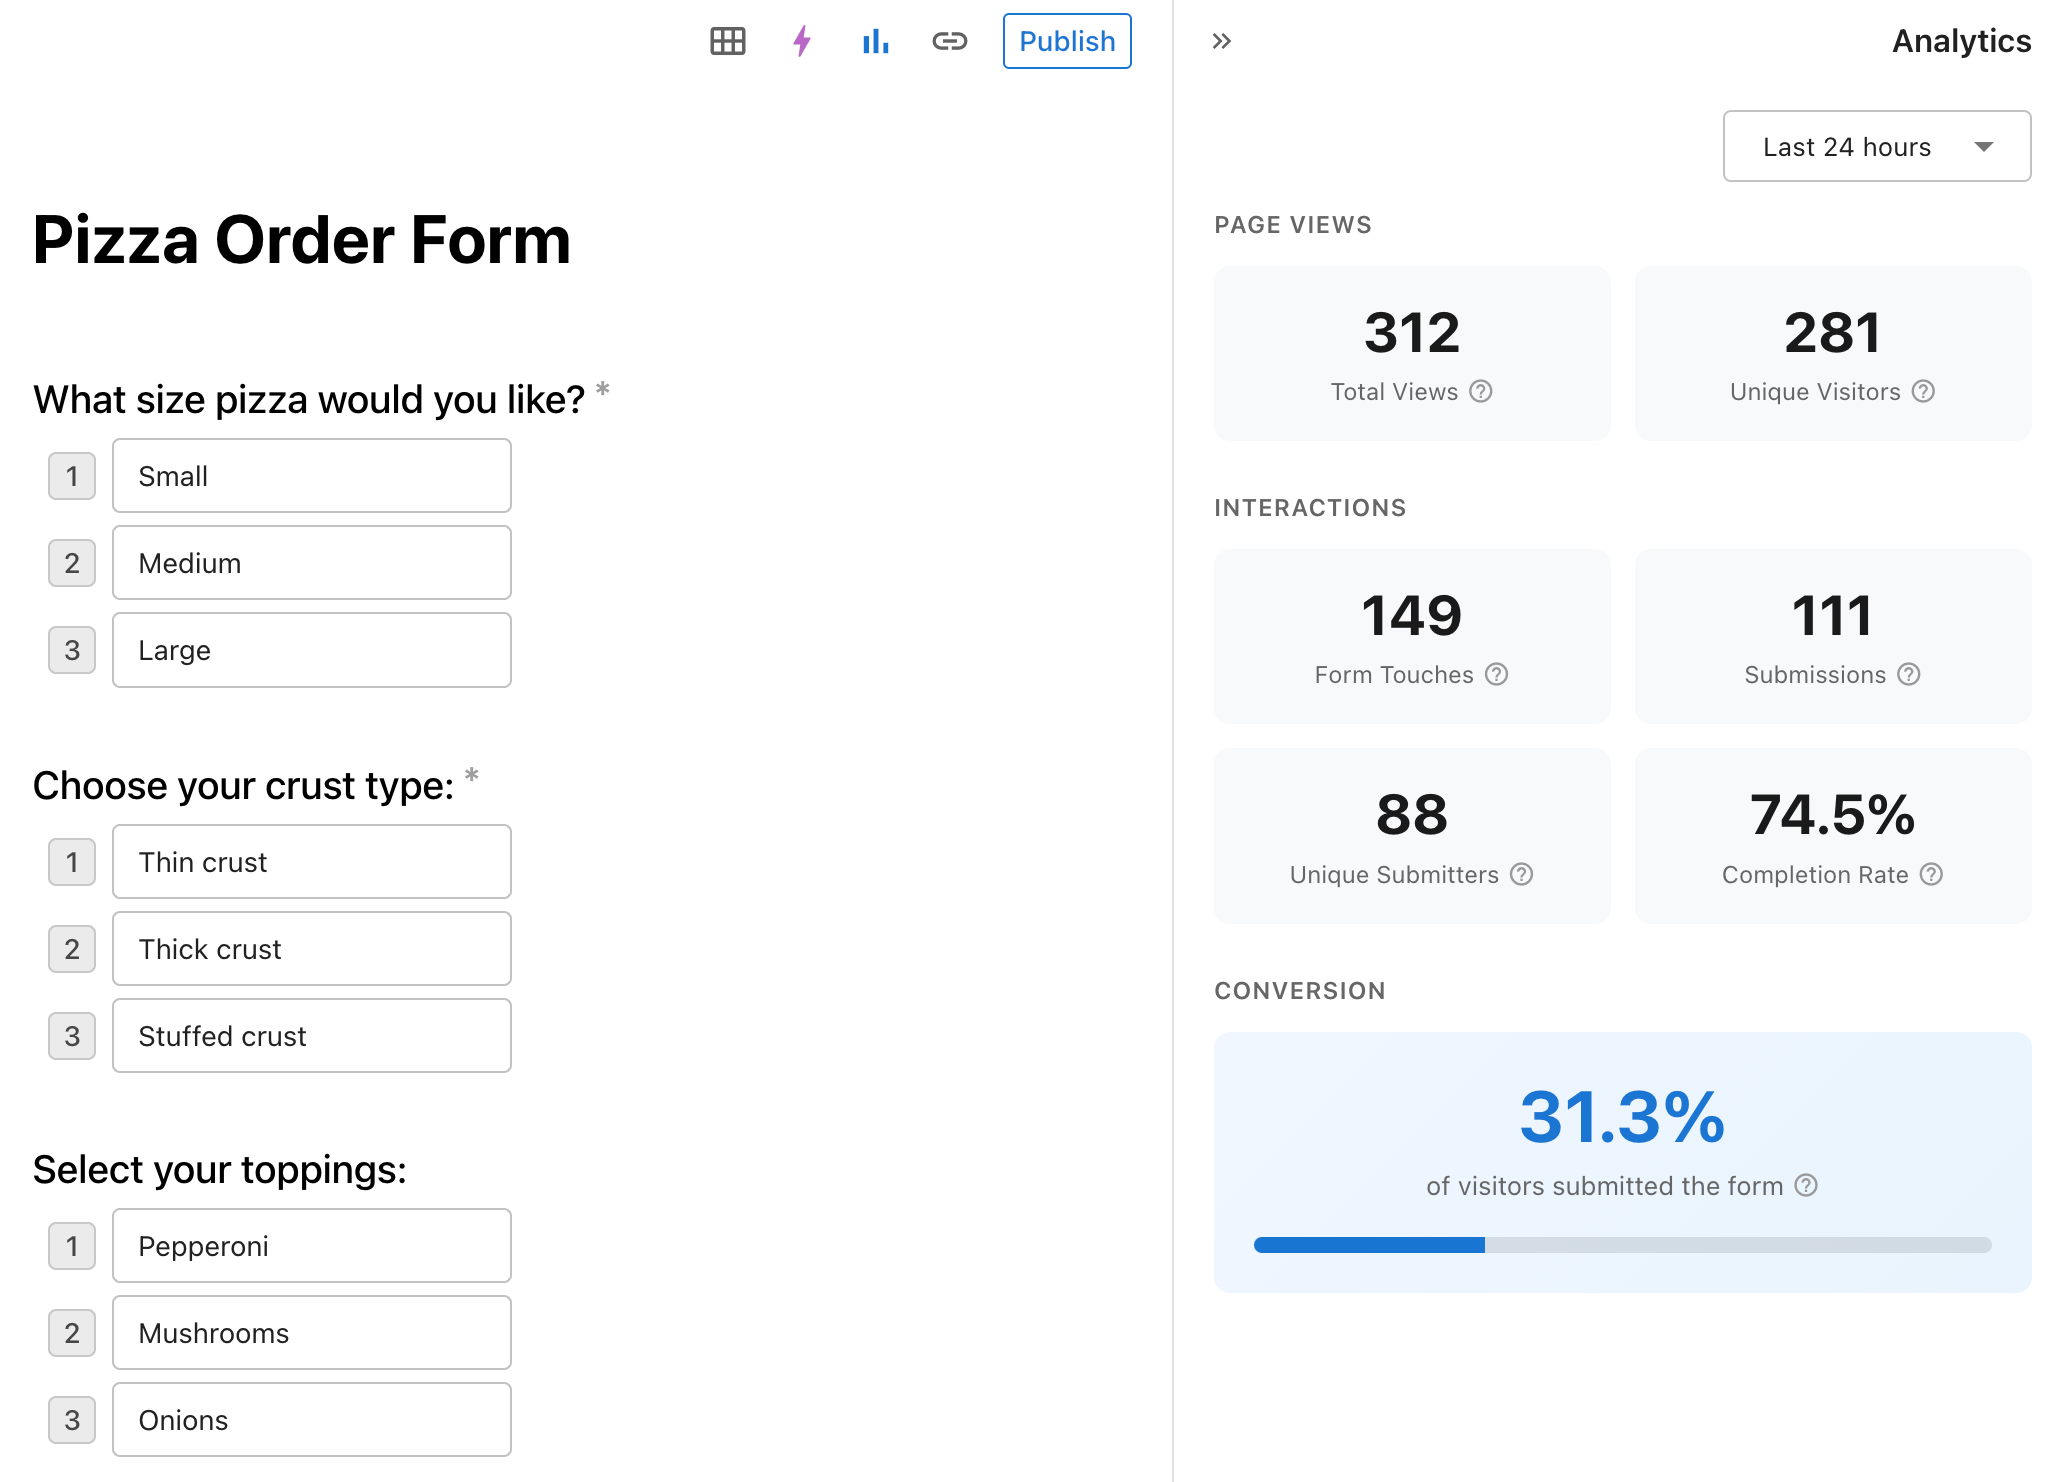Collapse the Analytics panel with the double chevron
The image size is (2066, 1482).
pyautogui.click(x=1220, y=41)
